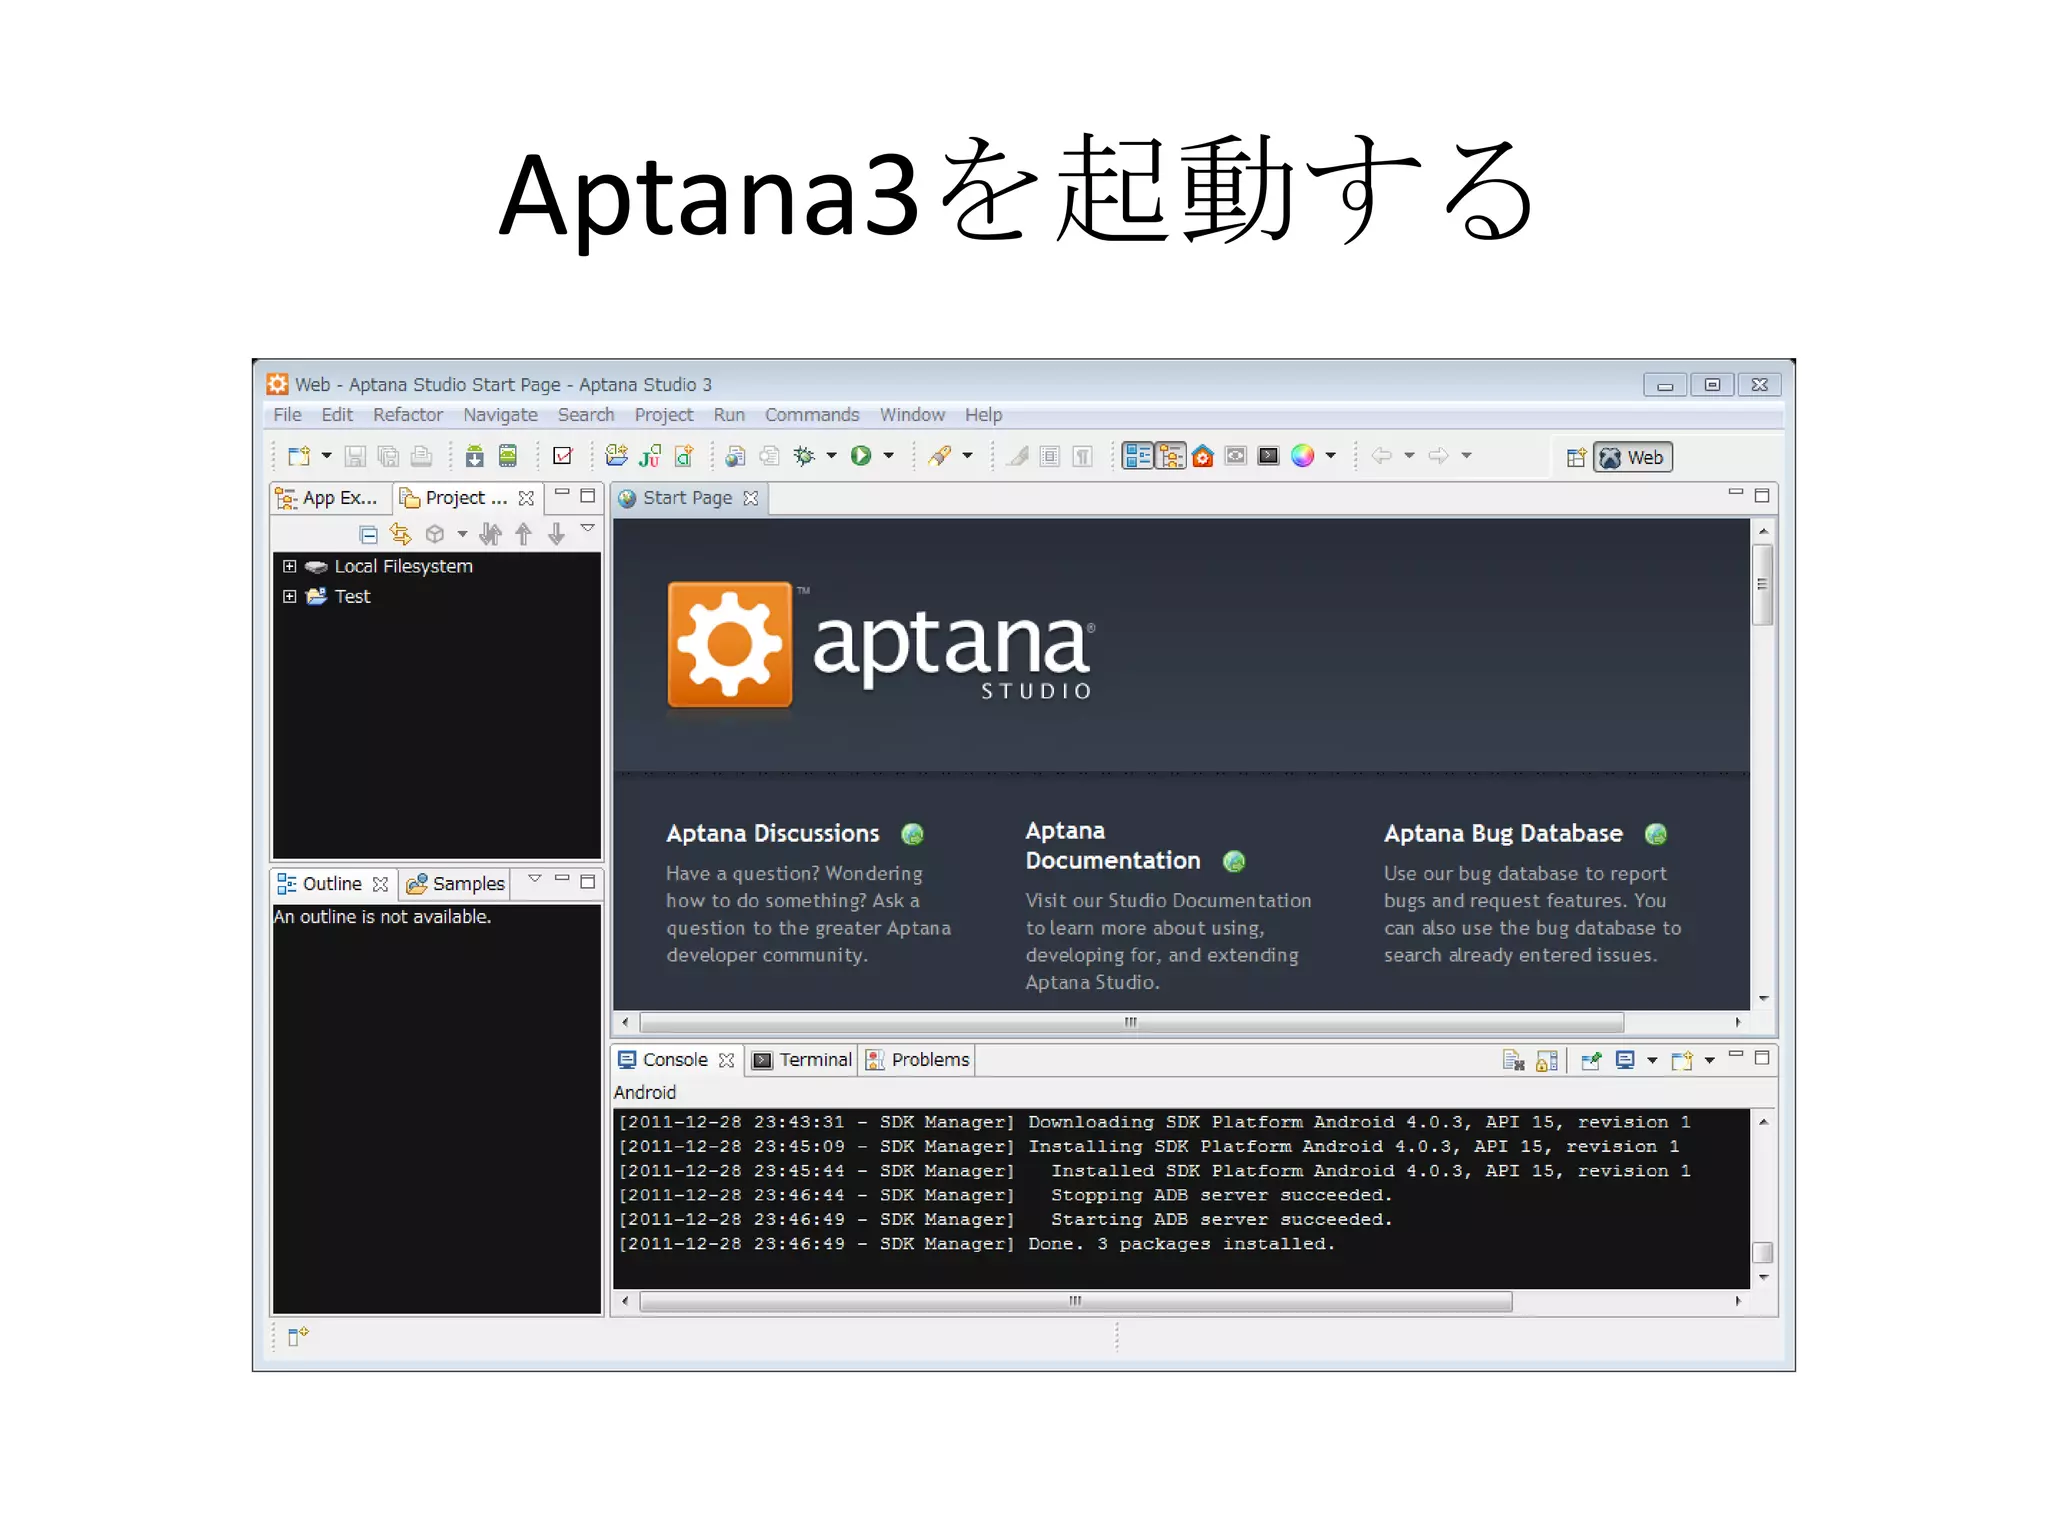This screenshot has width=2048, height=1536.
Task: Click the Console horizontal scrollbar thumb
Action: (x=1076, y=1302)
